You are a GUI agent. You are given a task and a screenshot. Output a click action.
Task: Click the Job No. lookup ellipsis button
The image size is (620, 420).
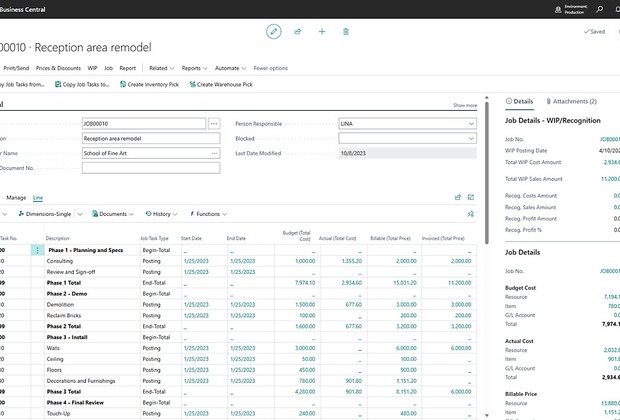tap(214, 124)
